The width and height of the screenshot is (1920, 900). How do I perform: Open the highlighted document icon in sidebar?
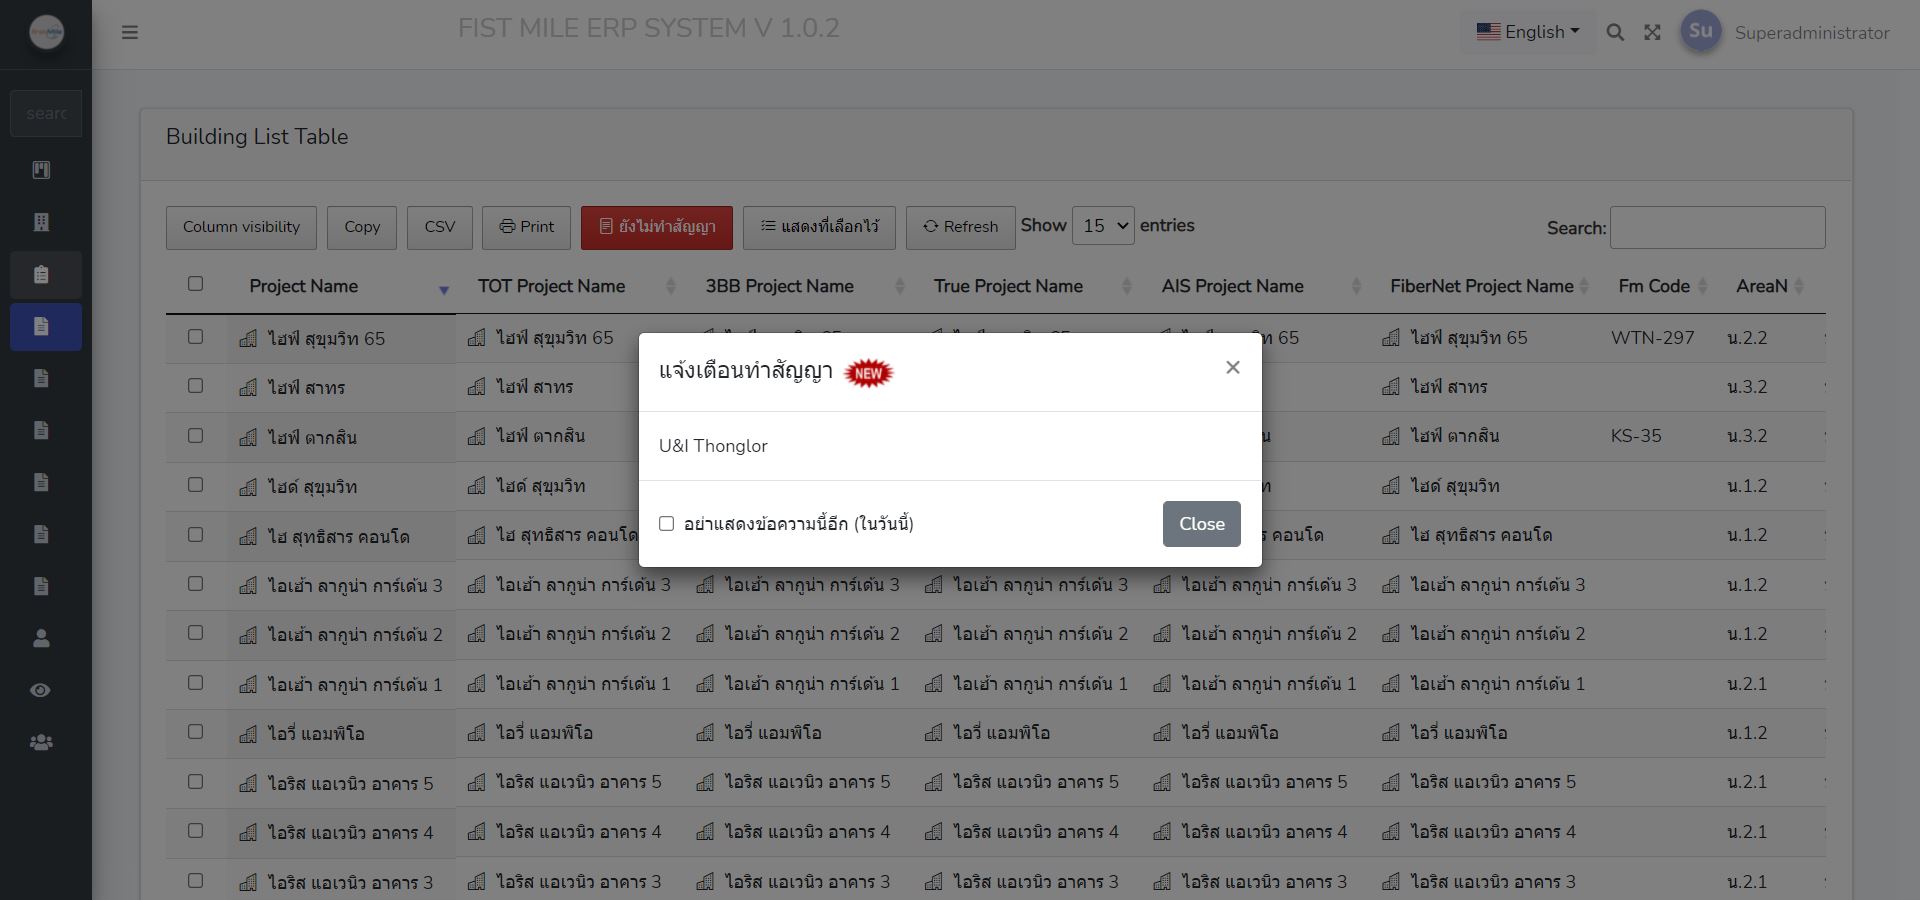pyautogui.click(x=41, y=326)
